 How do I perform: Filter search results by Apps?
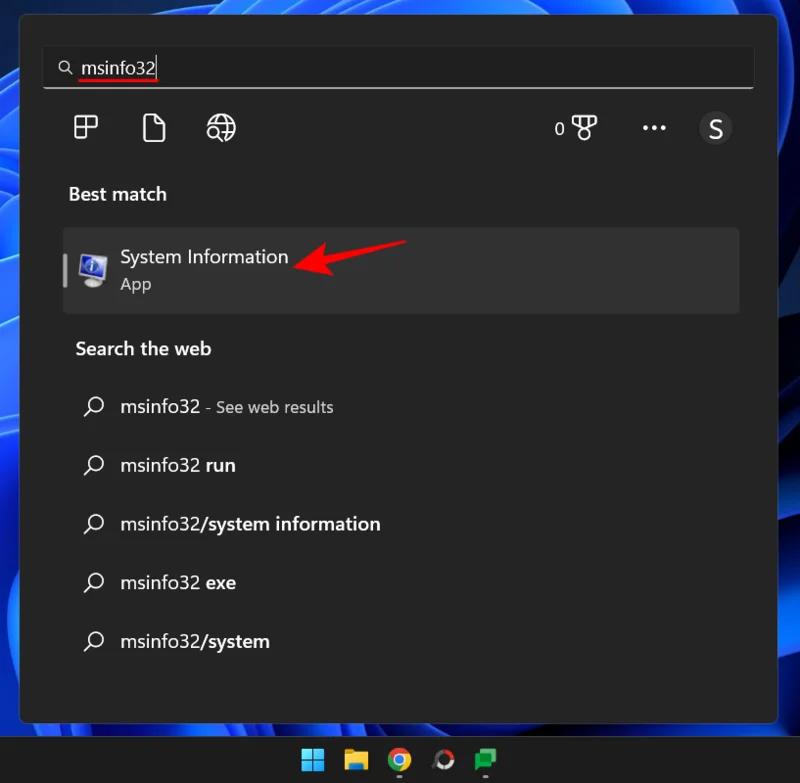tap(85, 128)
